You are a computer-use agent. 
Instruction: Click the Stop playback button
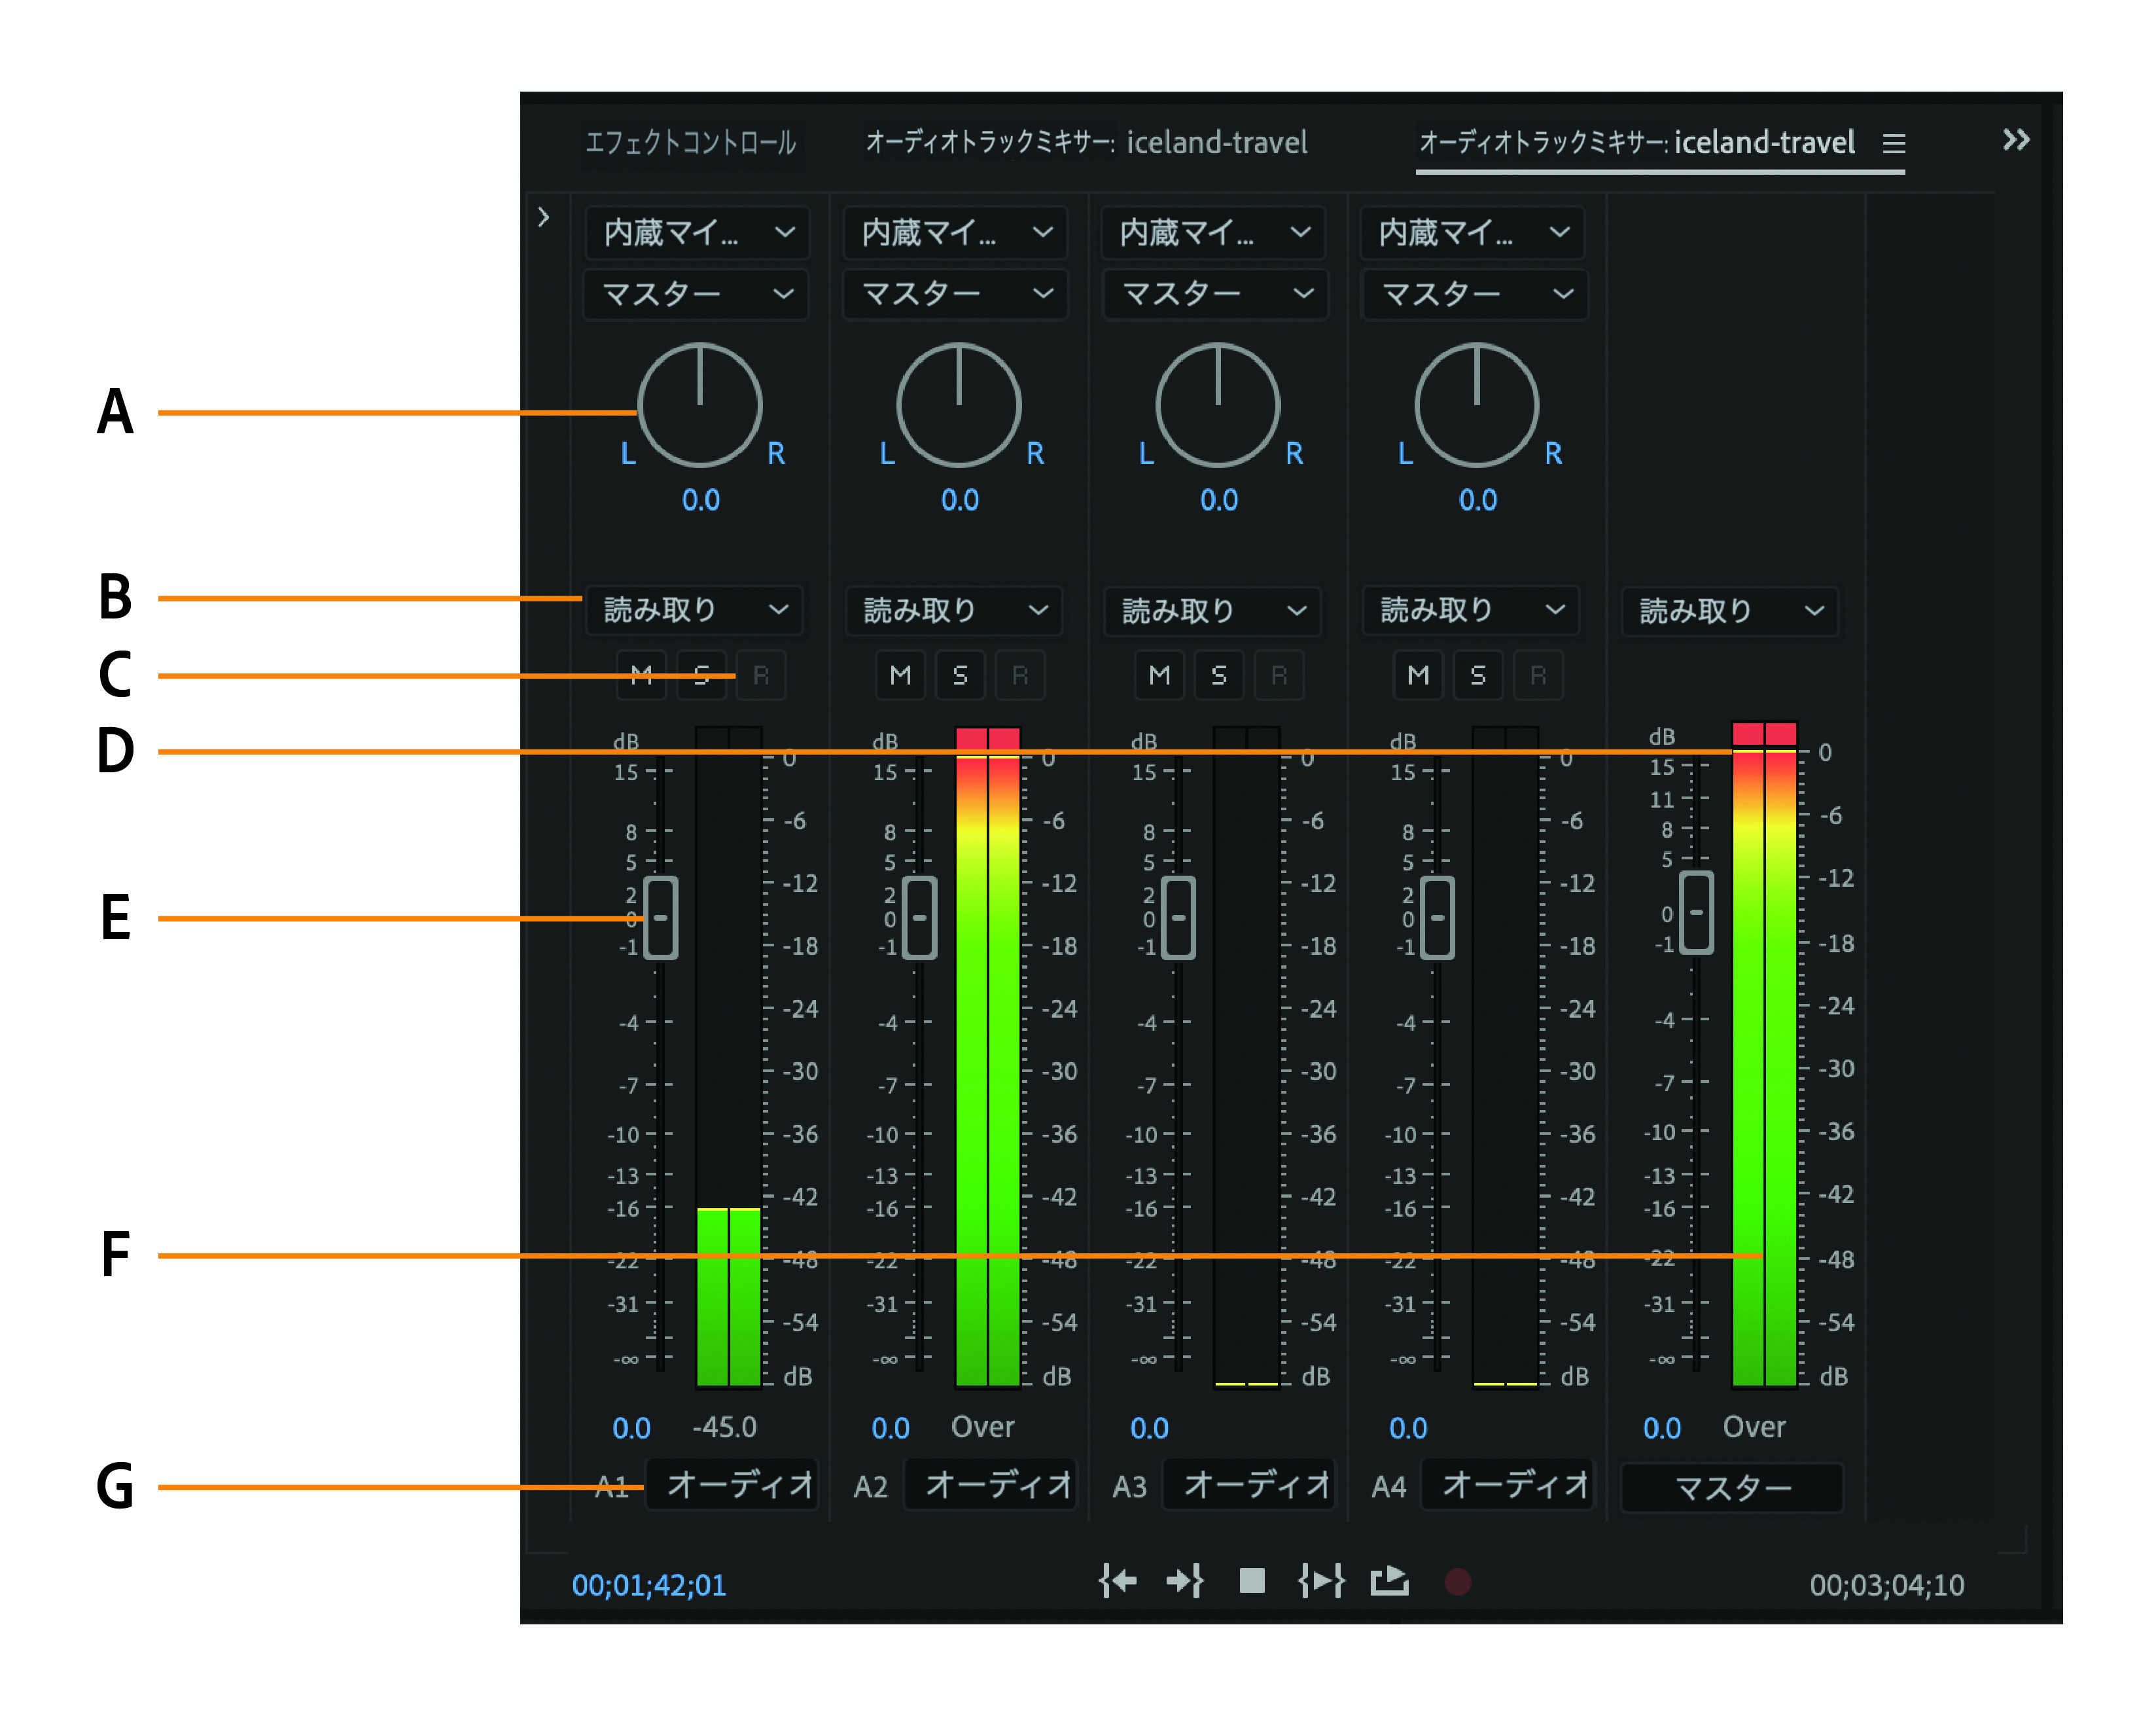click(1251, 1581)
